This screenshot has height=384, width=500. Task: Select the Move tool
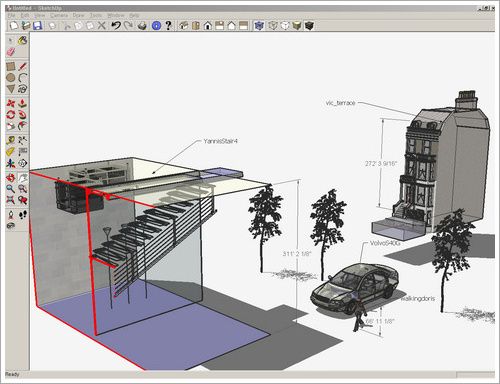(x=11, y=103)
